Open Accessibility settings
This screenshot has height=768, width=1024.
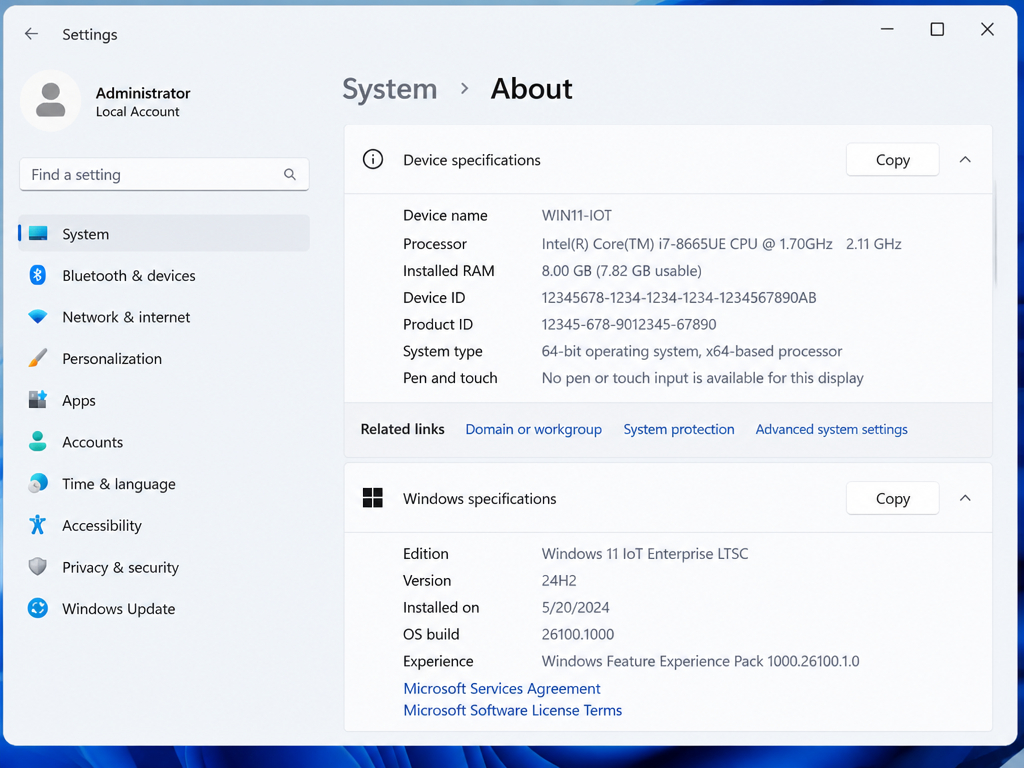[164, 525]
